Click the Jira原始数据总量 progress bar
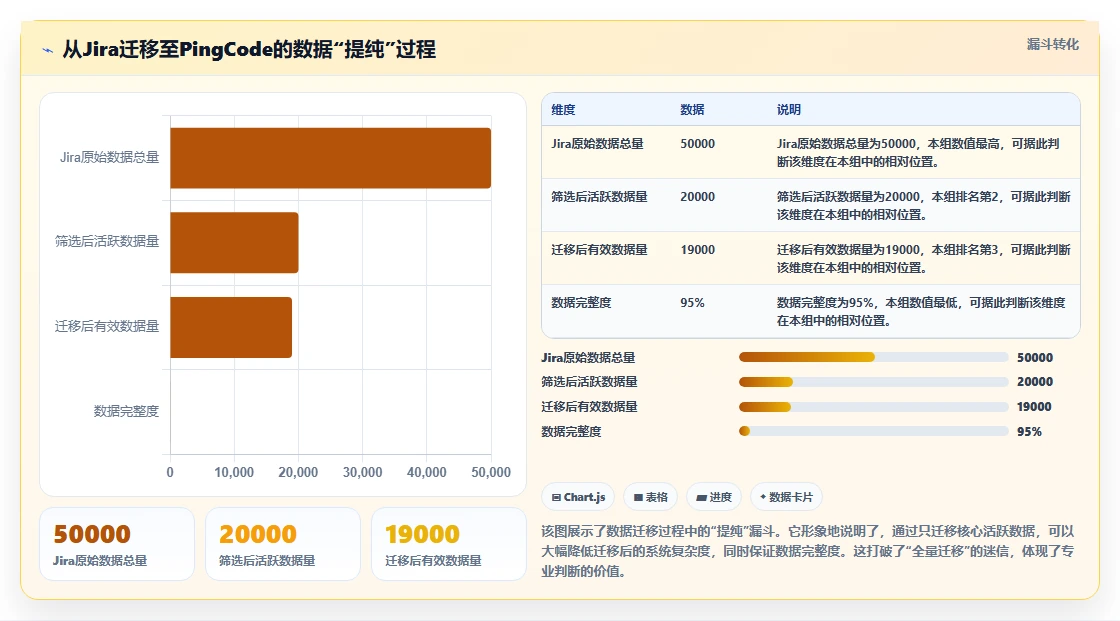 (873, 357)
